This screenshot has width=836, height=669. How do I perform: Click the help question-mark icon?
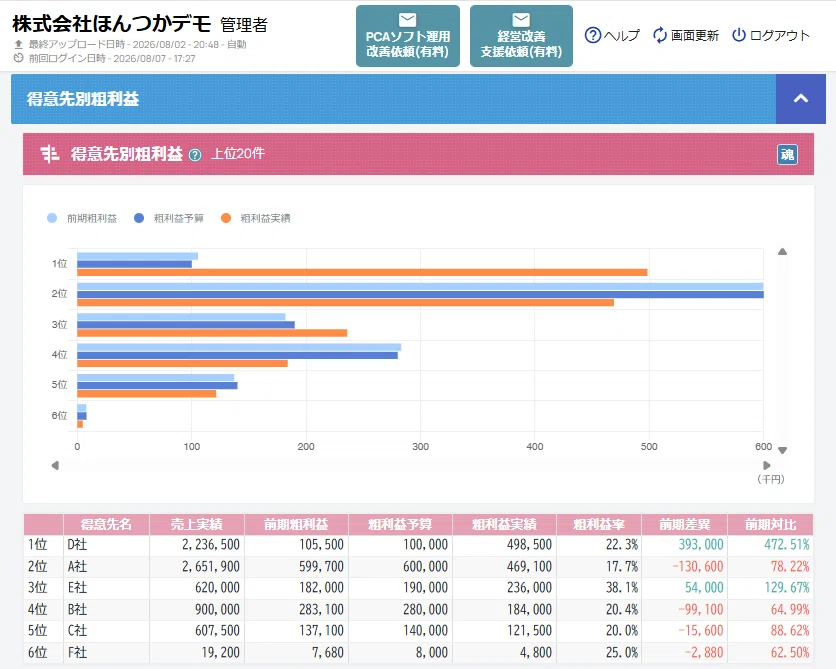[592, 36]
